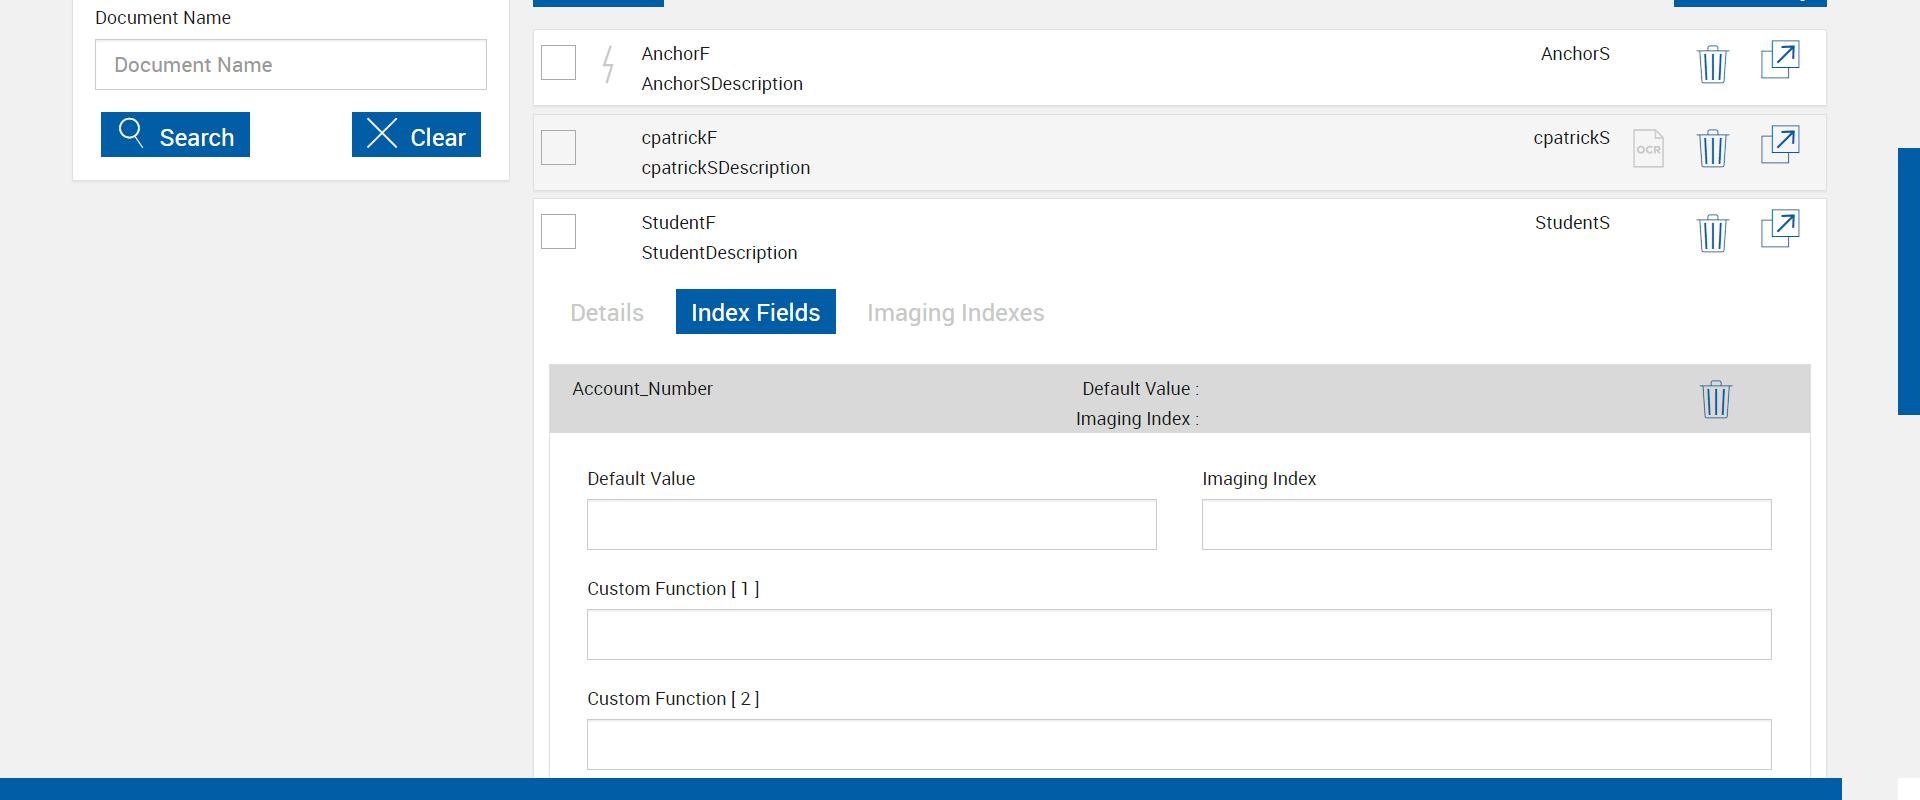Select the AnchorF checkbox
The width and height of the screenshot is (1920, 800).
558,63
